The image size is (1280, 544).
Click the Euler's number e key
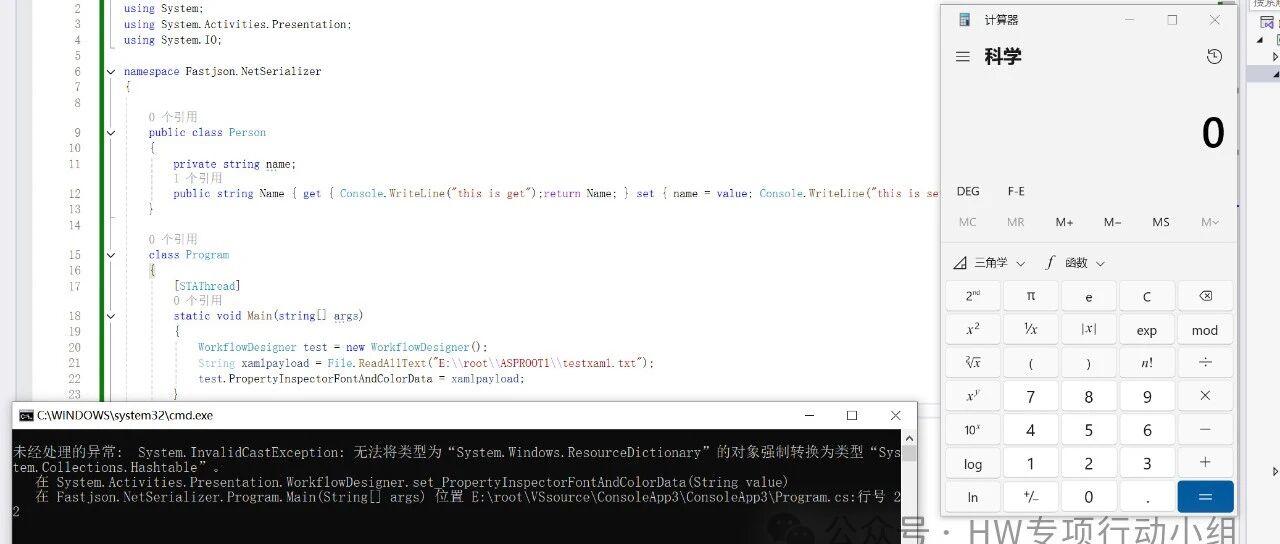(1089, 296)
